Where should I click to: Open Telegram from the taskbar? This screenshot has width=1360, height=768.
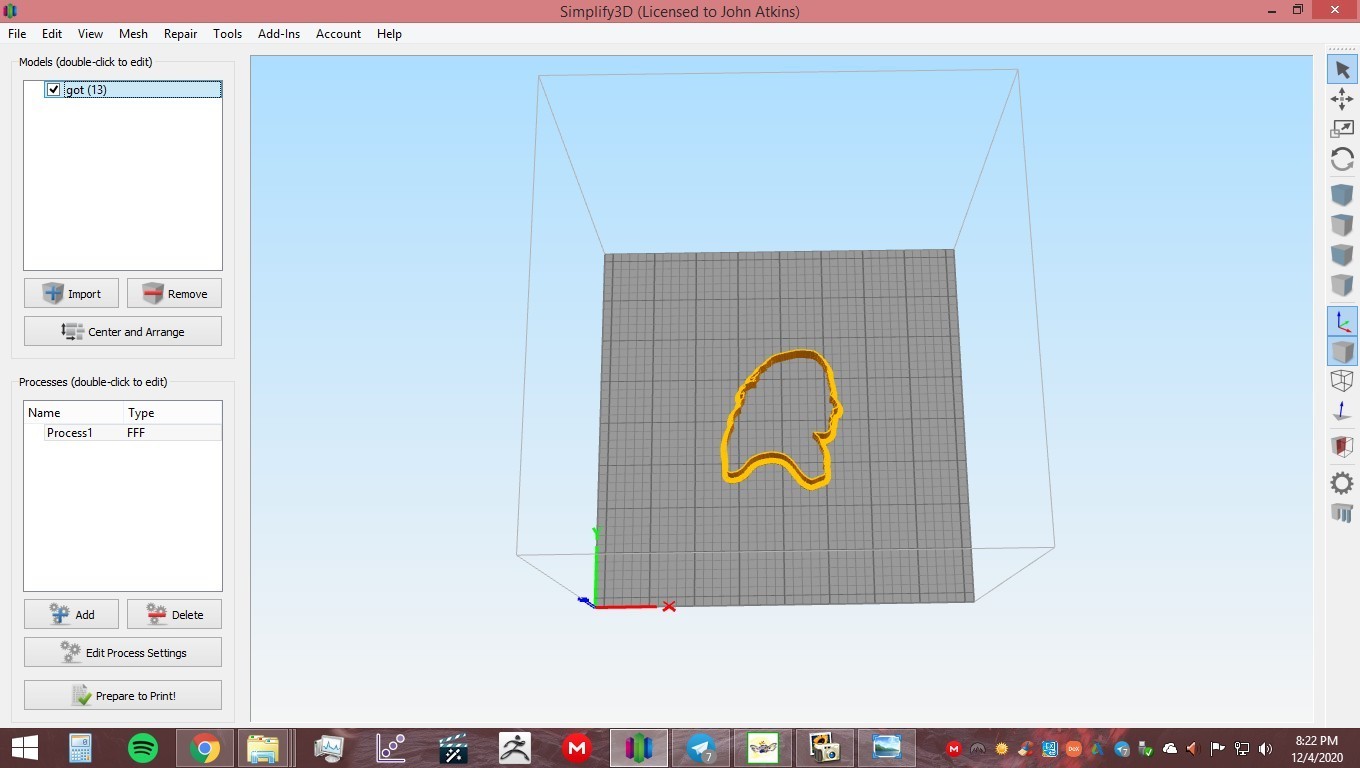pyautogui.click(x=700, y=748)
